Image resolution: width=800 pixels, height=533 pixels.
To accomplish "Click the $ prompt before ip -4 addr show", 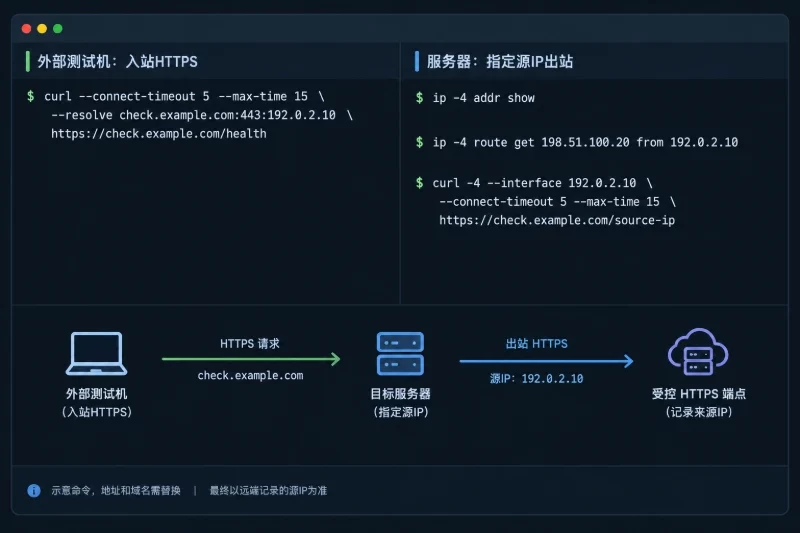I will tap(419, 98).
